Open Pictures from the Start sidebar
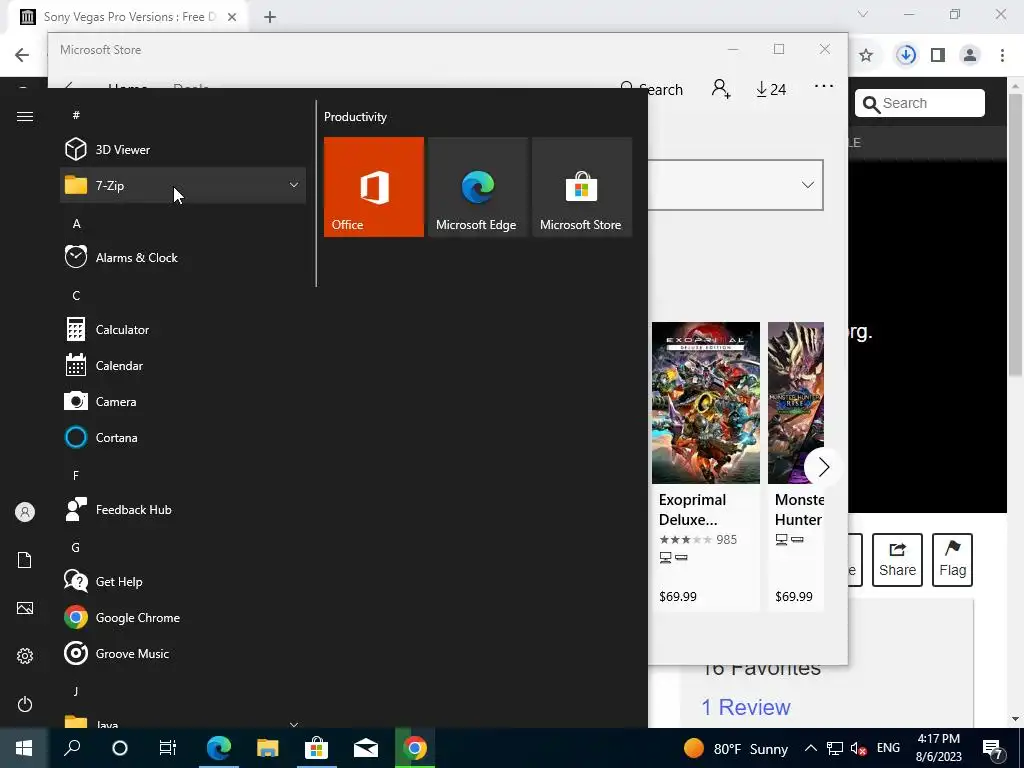Screen dimensions: 1024x768 click(x=25, y=608)
